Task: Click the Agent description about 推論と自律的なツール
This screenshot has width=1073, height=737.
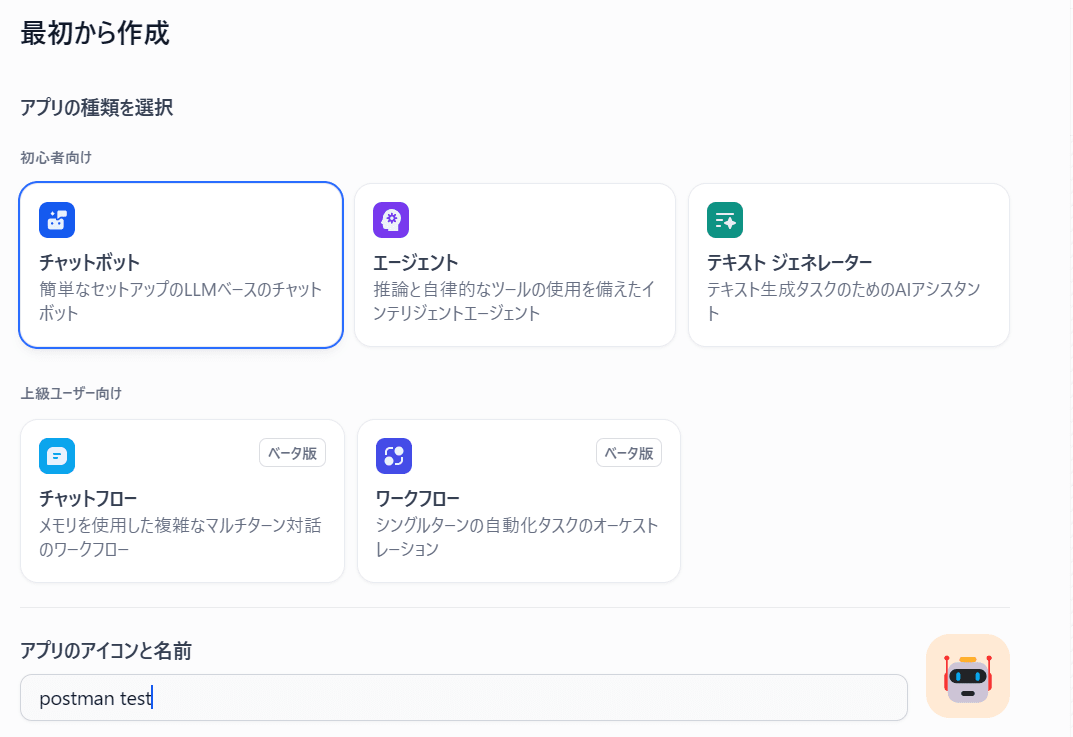Action: [514, 301]
